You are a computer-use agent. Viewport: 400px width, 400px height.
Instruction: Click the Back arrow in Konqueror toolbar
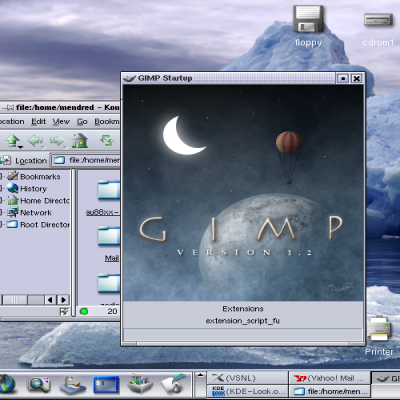[x=35, y=140]
